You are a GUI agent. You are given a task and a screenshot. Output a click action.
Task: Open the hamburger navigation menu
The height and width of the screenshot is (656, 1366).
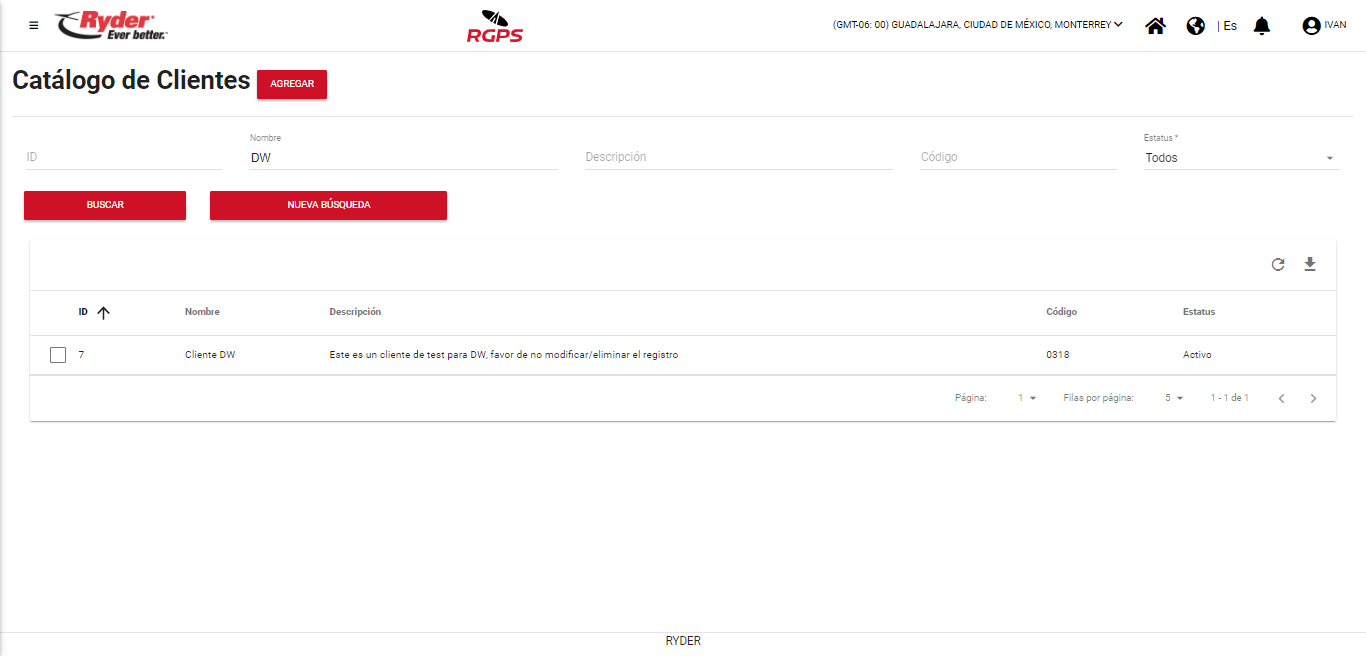point(34,26)
